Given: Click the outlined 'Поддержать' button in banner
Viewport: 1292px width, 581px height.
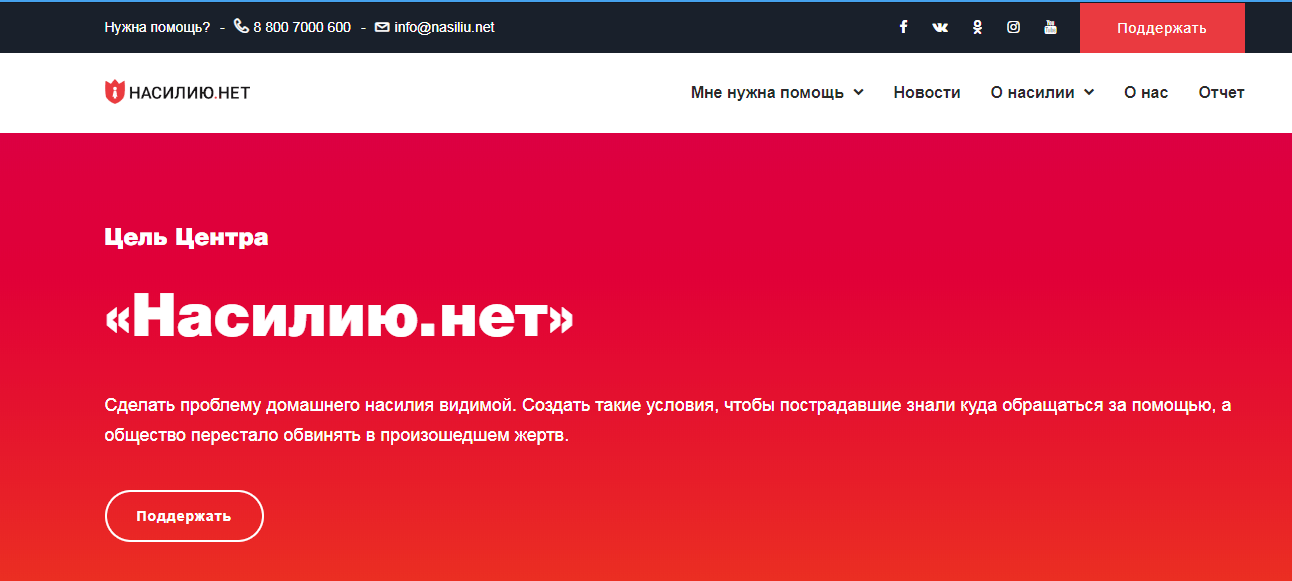Looking at the screenshot, I should [184, 516].
